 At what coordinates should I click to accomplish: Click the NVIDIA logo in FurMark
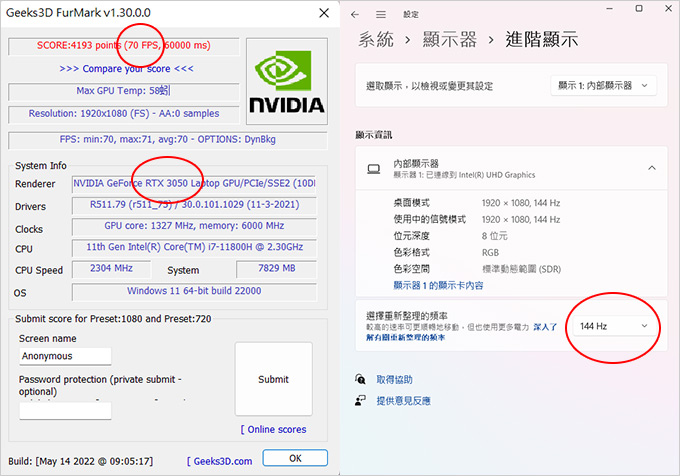(x=287, y=82)
